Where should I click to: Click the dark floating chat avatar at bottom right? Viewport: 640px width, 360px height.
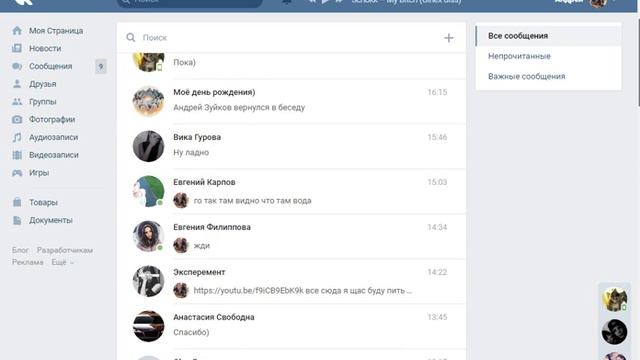[x=614, y=332]
